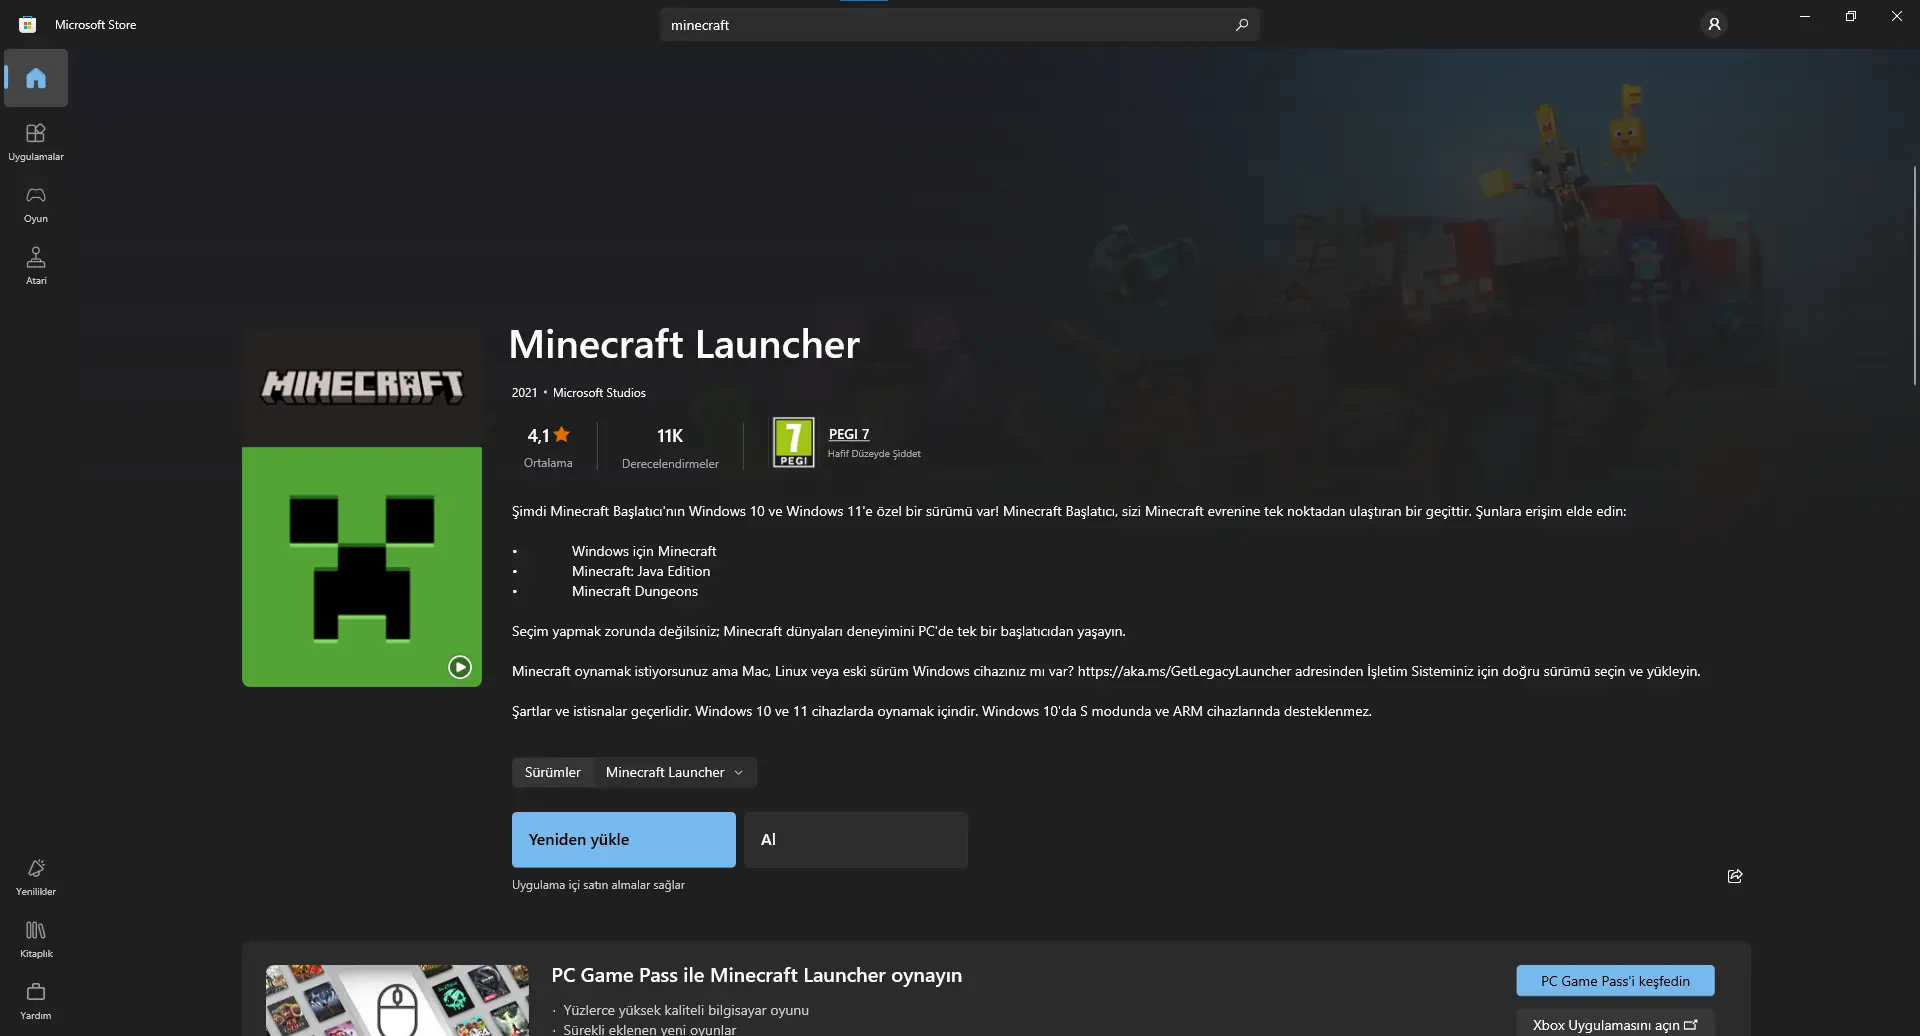Click the 'Minecraft Dungeons' bullet text
Viewport: 1920px width, 1036px height.
635,591
